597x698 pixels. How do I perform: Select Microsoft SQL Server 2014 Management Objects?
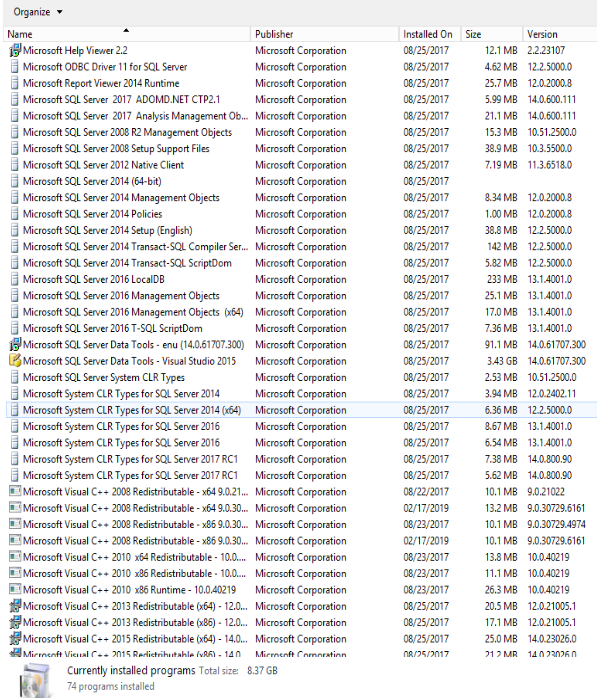(x=301, y=198)
